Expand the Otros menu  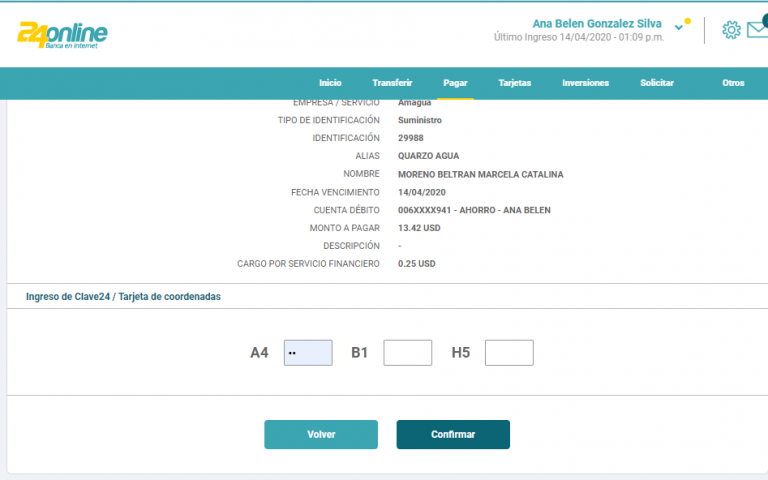click(x=733, y=83)
